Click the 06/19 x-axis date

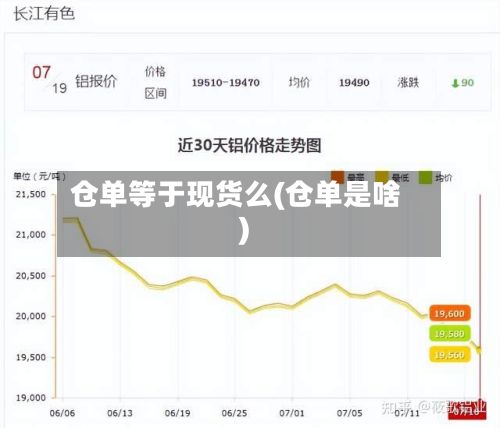point(177,413)
